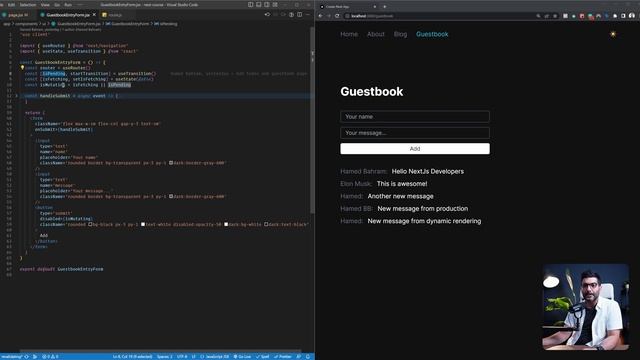
Task: Open the browser side panel icon
Action: point(623,16)
